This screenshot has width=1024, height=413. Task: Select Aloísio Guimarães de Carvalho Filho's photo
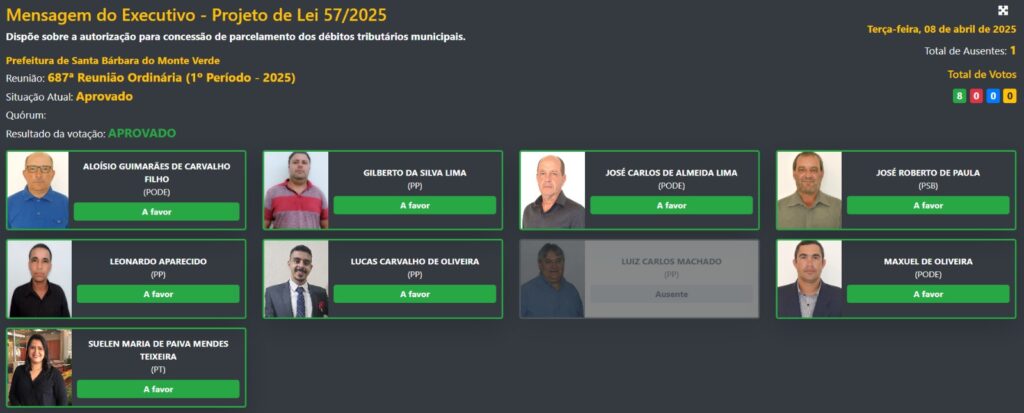click(x=38, y=190)
